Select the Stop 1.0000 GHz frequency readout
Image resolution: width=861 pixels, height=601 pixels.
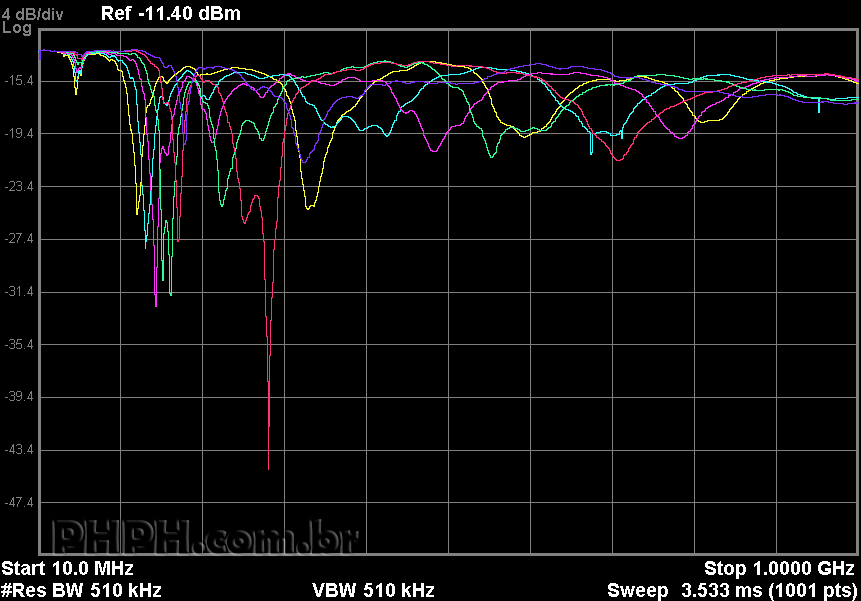(x=780, y=569)
